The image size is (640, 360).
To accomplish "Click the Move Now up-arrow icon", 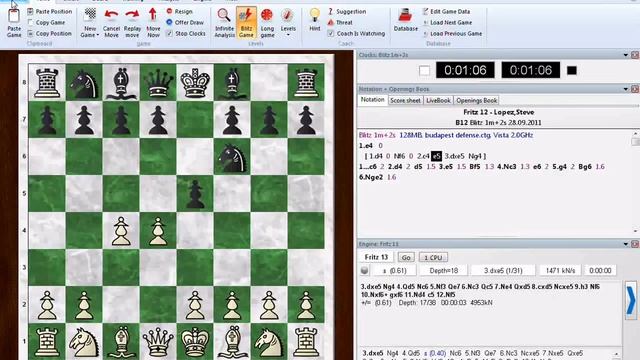I will click(153, 15).
